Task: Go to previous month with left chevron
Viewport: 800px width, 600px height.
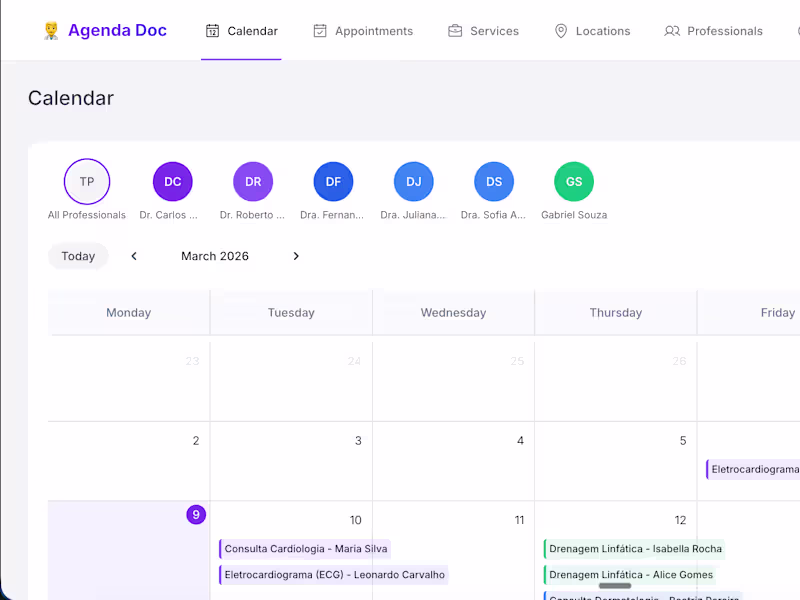Action: [x=134, y=256]
